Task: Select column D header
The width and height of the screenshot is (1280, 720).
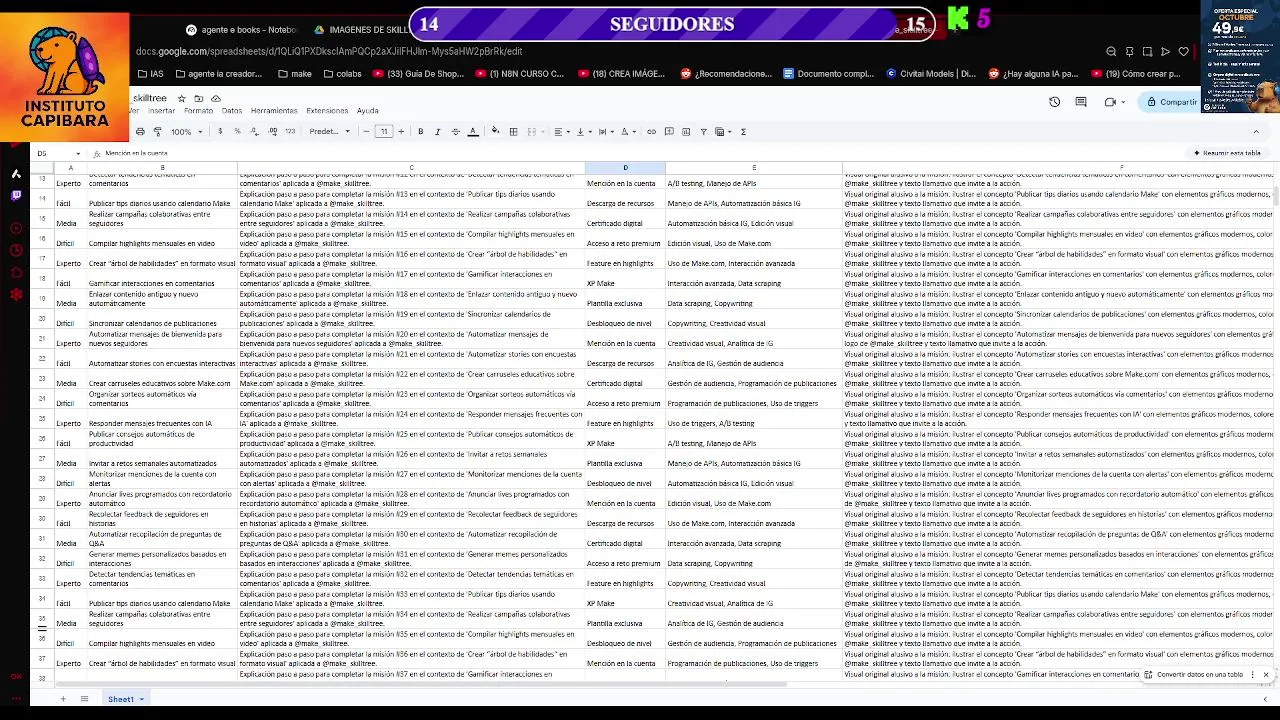Action: [x=625, y=168]
